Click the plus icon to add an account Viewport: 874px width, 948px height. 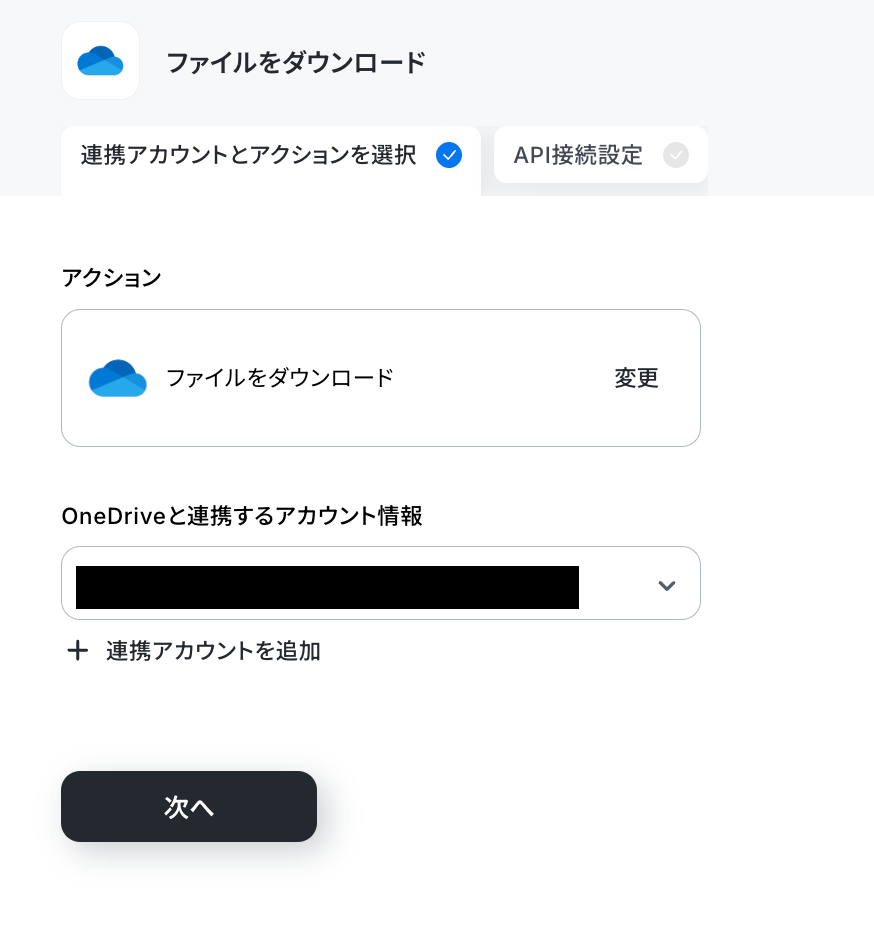tap(77, 651)
